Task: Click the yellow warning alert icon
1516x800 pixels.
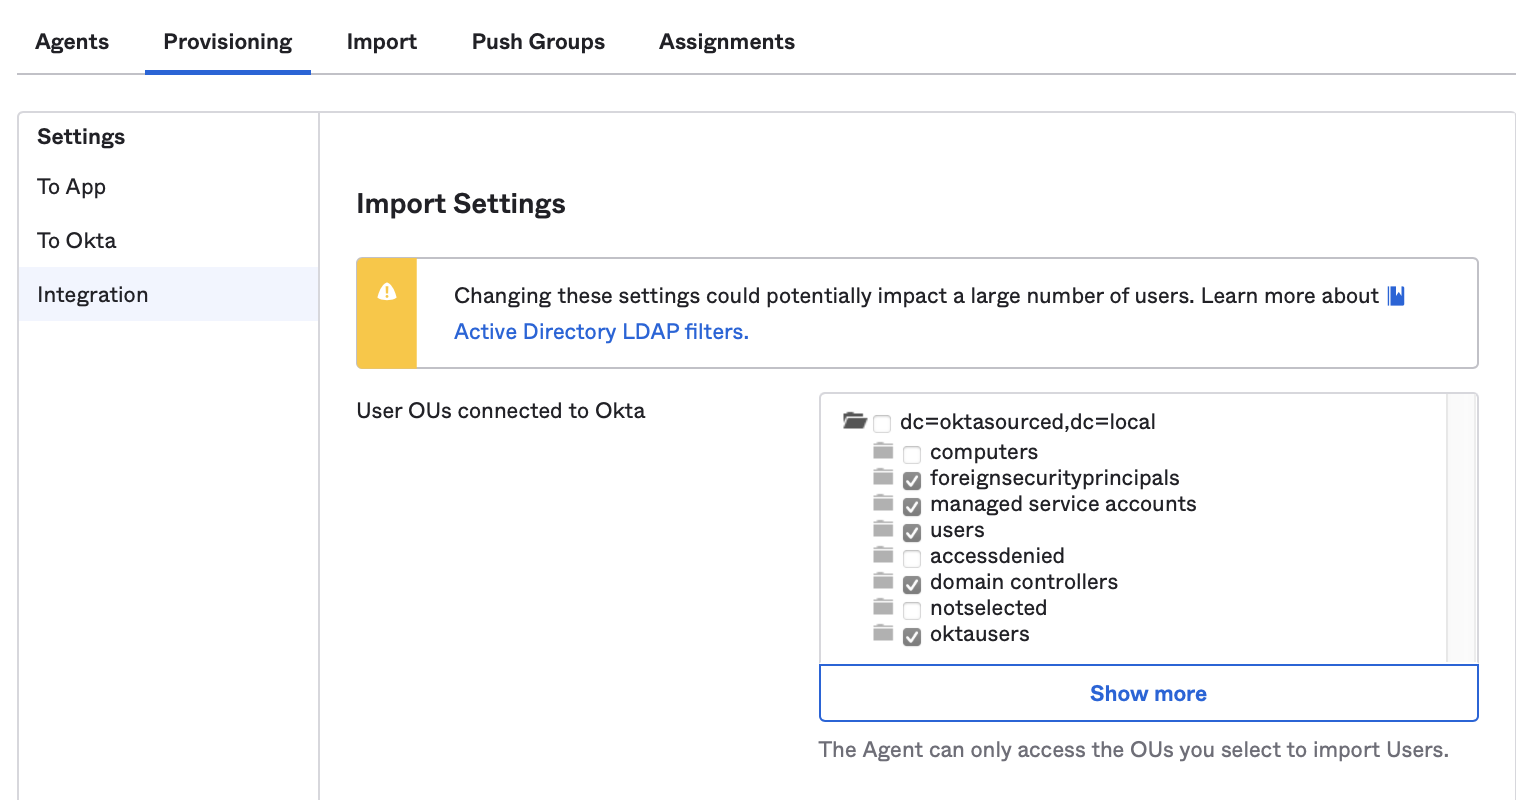Action: (x=387, y=292)
